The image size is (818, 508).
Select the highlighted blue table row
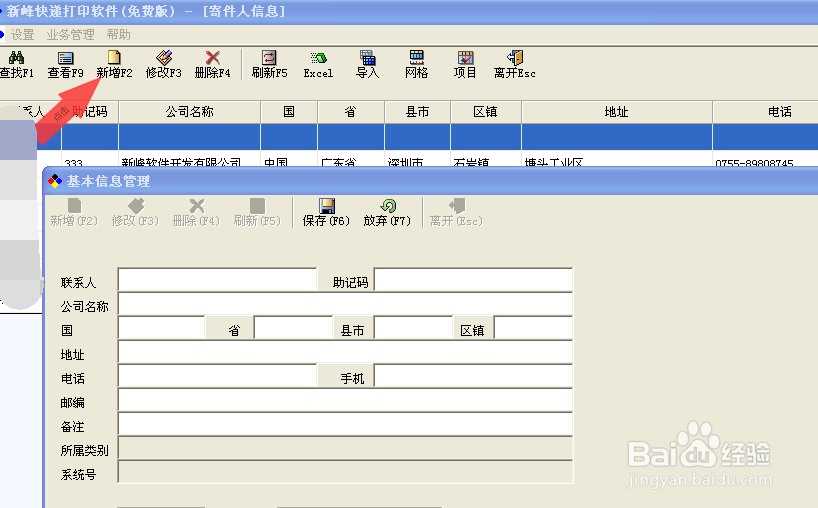tap(427, 137)
